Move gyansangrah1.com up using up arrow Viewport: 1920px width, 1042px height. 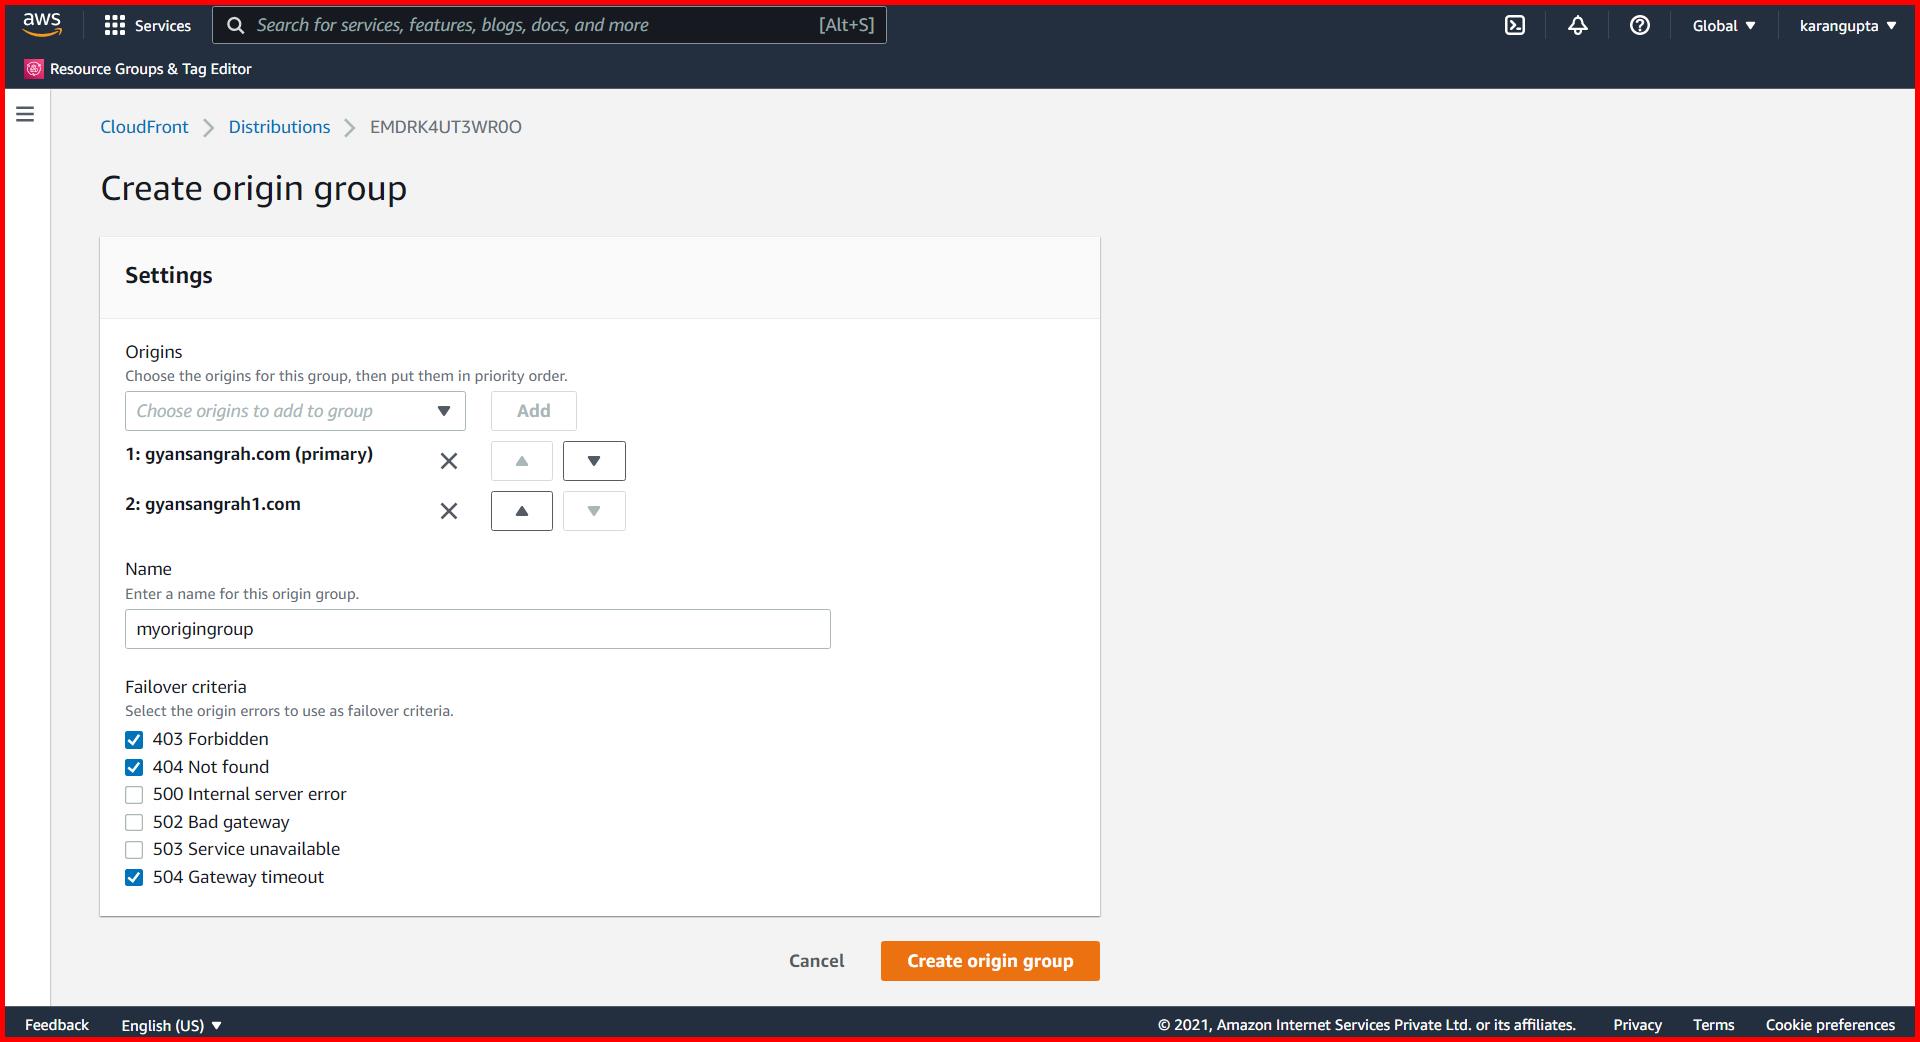521,511
